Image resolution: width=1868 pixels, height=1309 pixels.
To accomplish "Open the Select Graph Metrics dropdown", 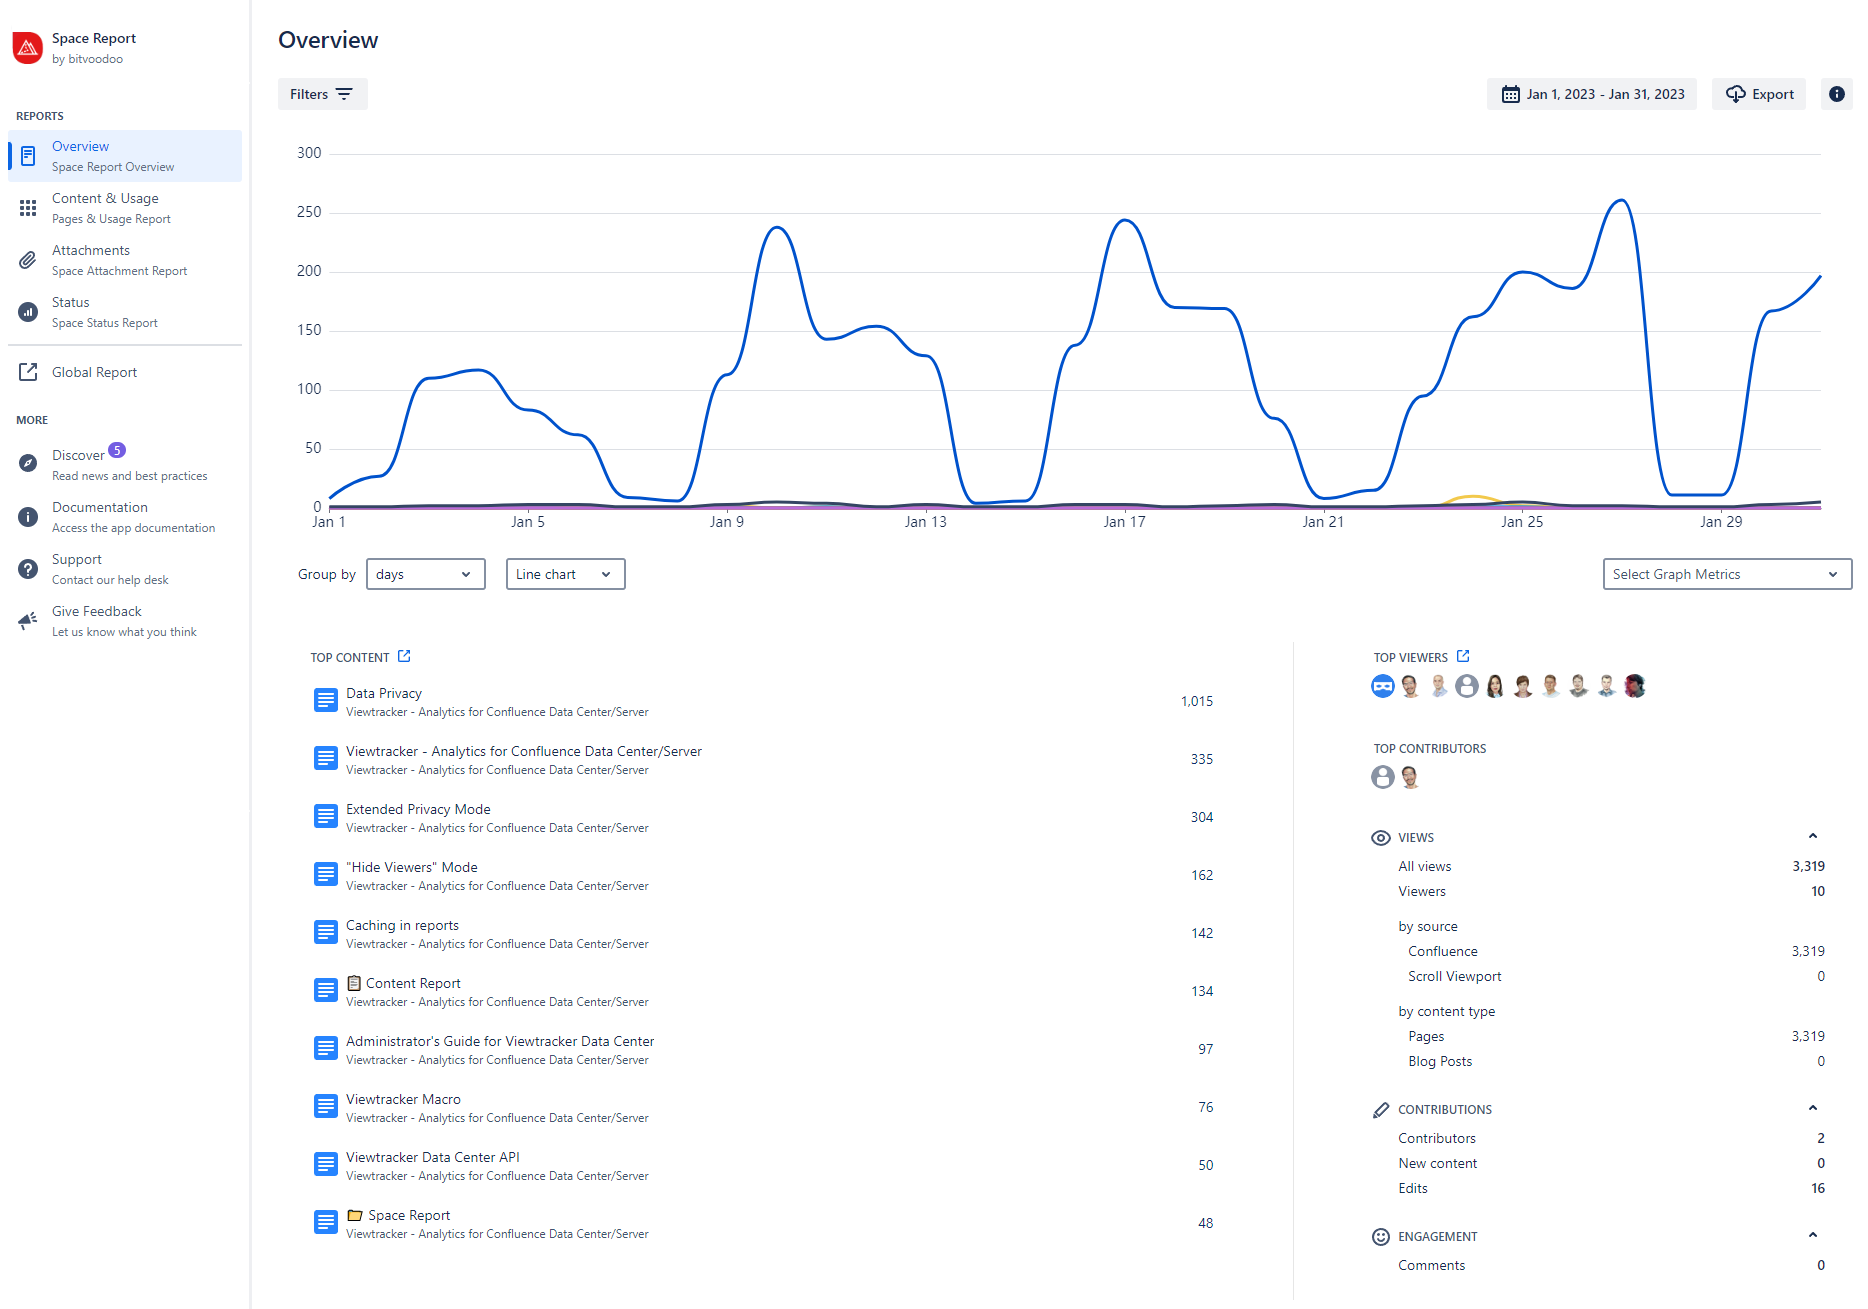I will point(1726,574).
